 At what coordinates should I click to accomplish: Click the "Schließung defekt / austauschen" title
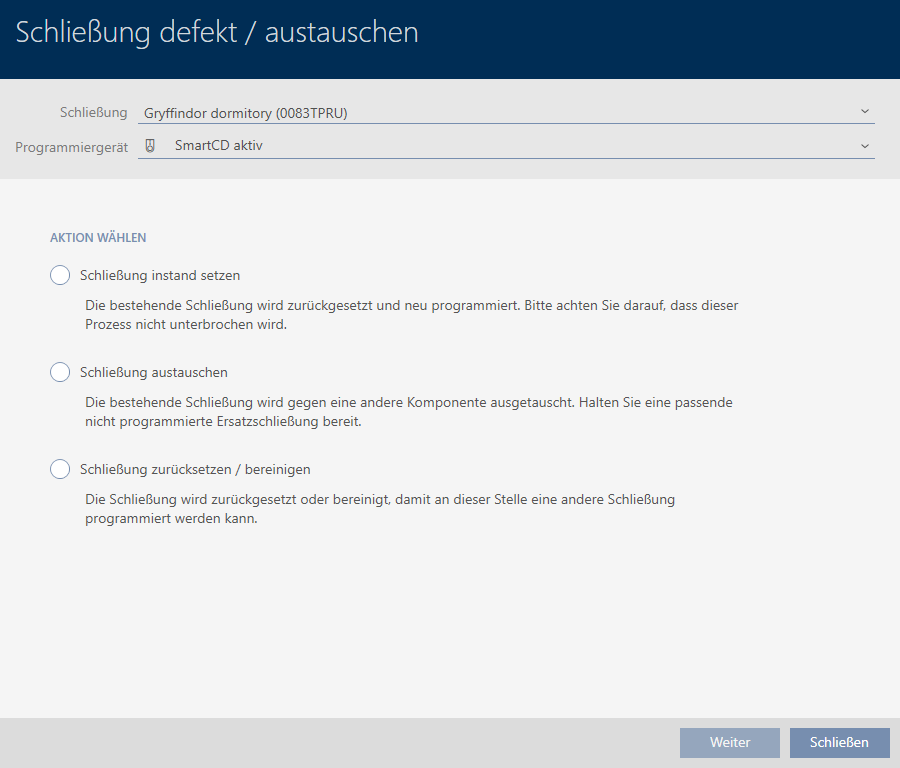click(217, 33)
